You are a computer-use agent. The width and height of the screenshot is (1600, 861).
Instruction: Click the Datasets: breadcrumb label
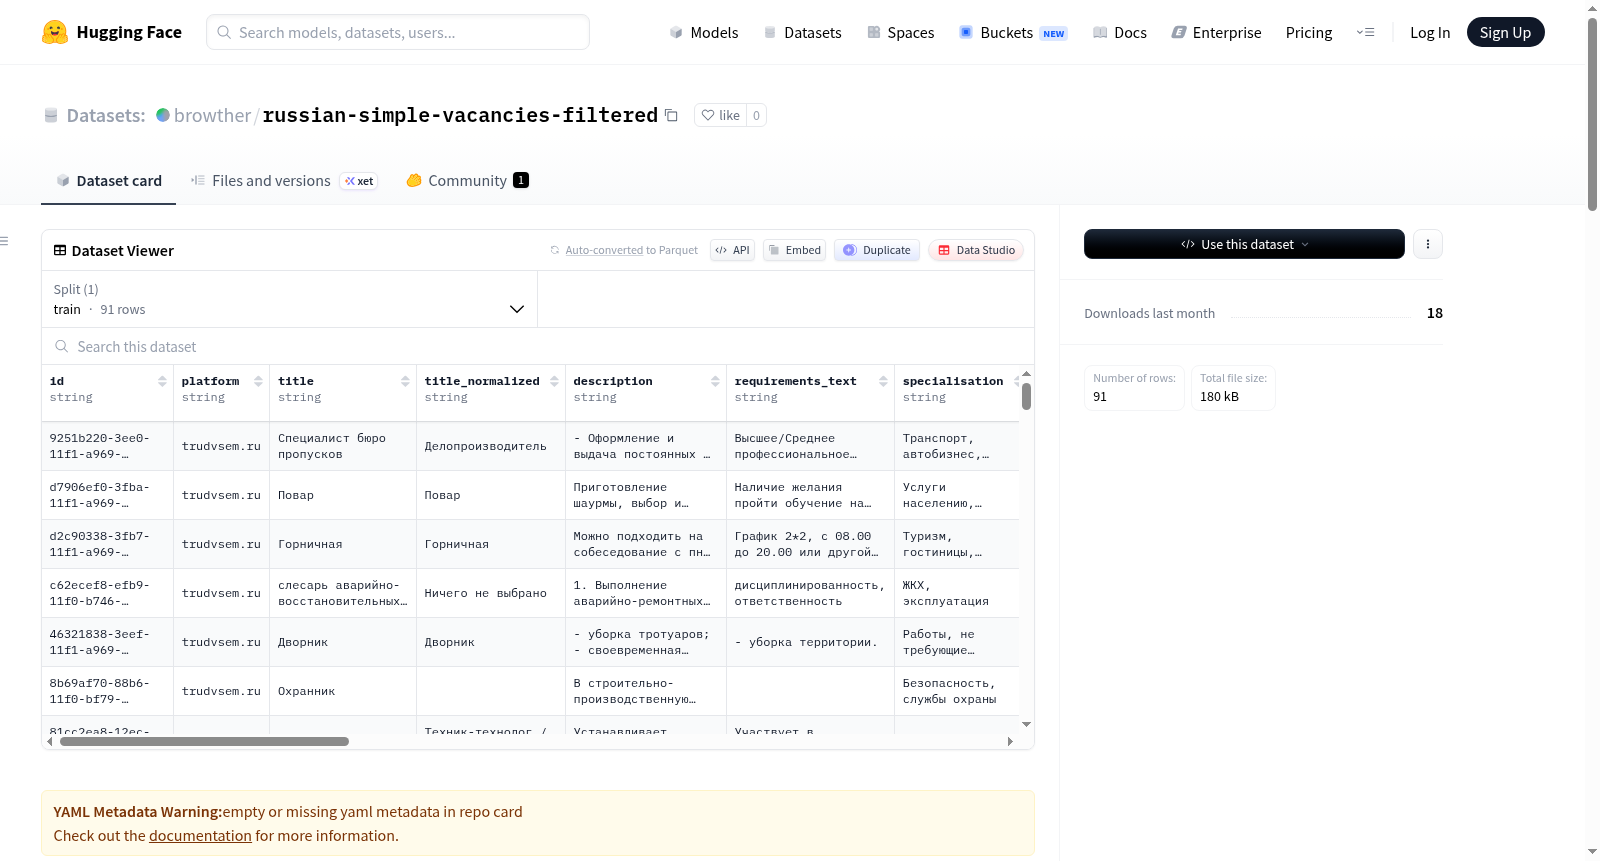coord(106,115)
